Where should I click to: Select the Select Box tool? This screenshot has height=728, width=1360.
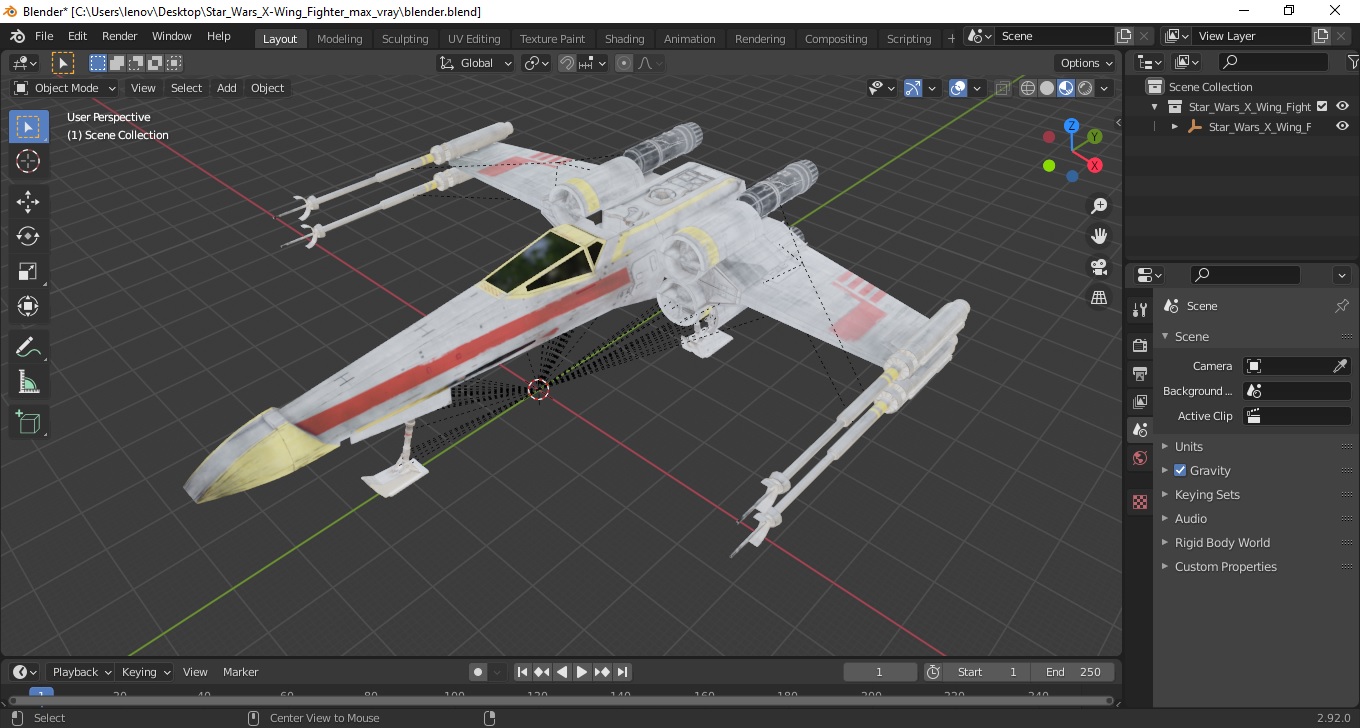tap(28, 127)
